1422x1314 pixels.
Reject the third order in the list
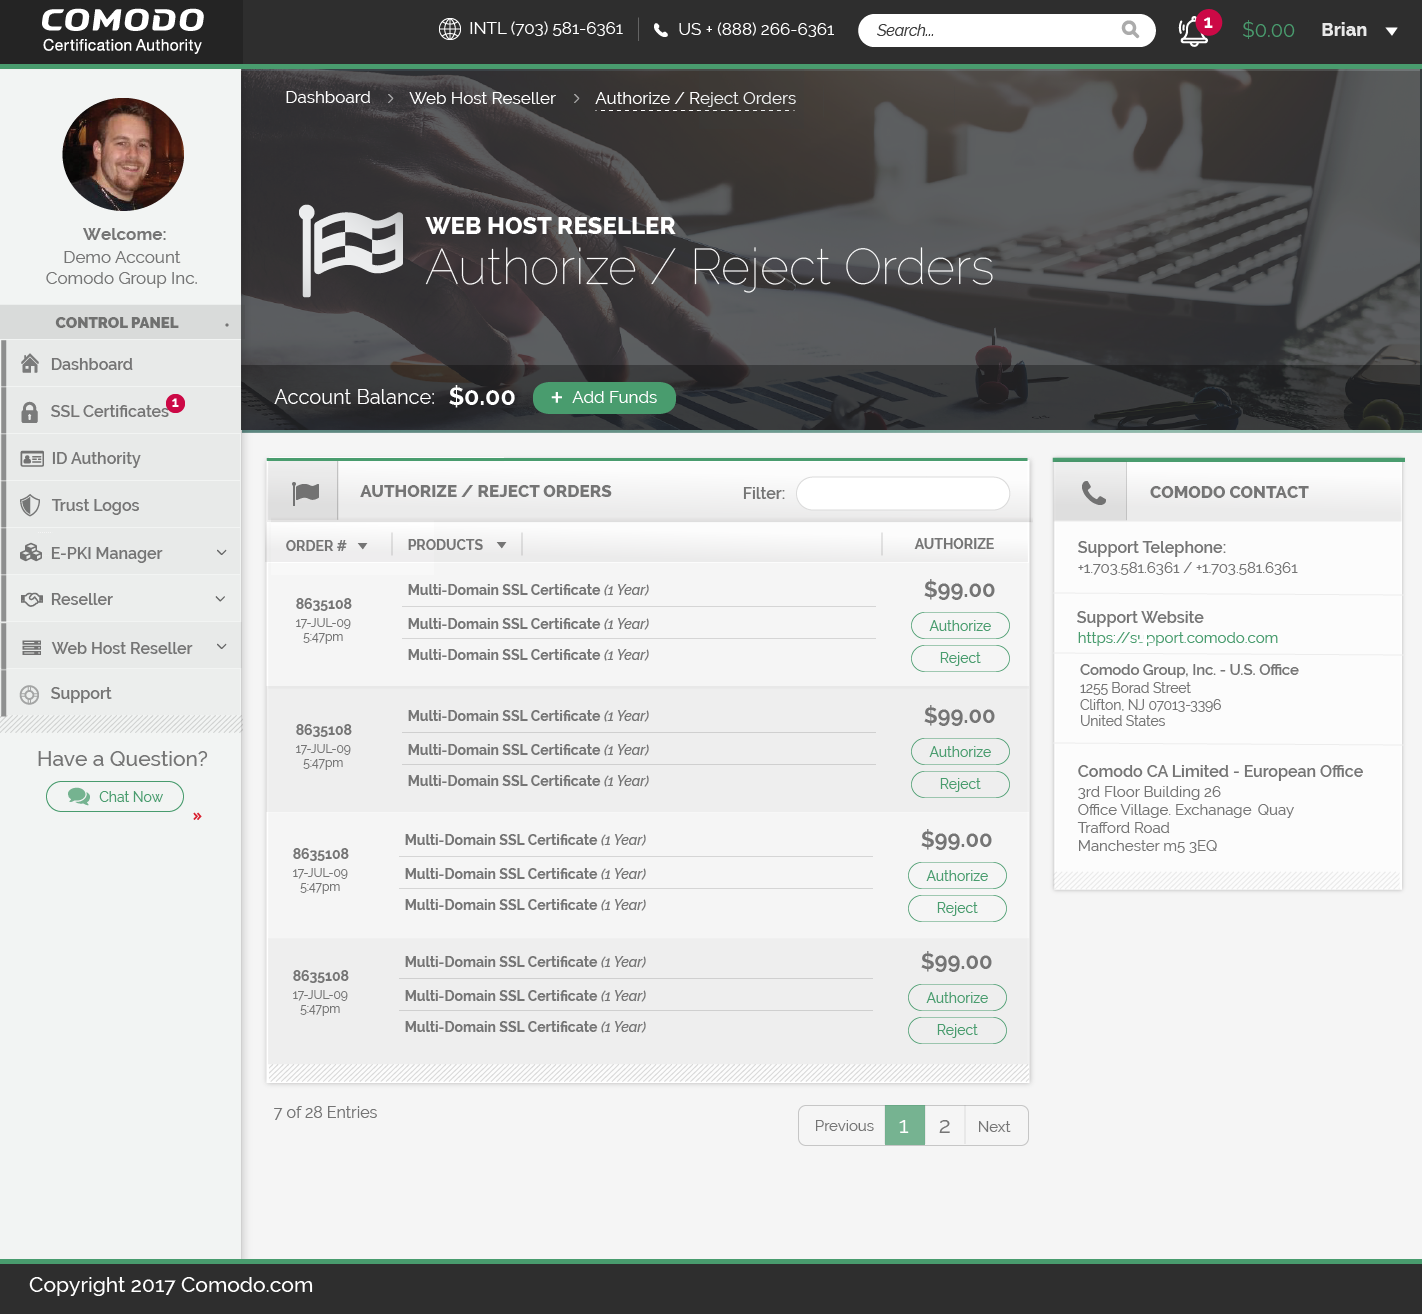click(957, 908)
